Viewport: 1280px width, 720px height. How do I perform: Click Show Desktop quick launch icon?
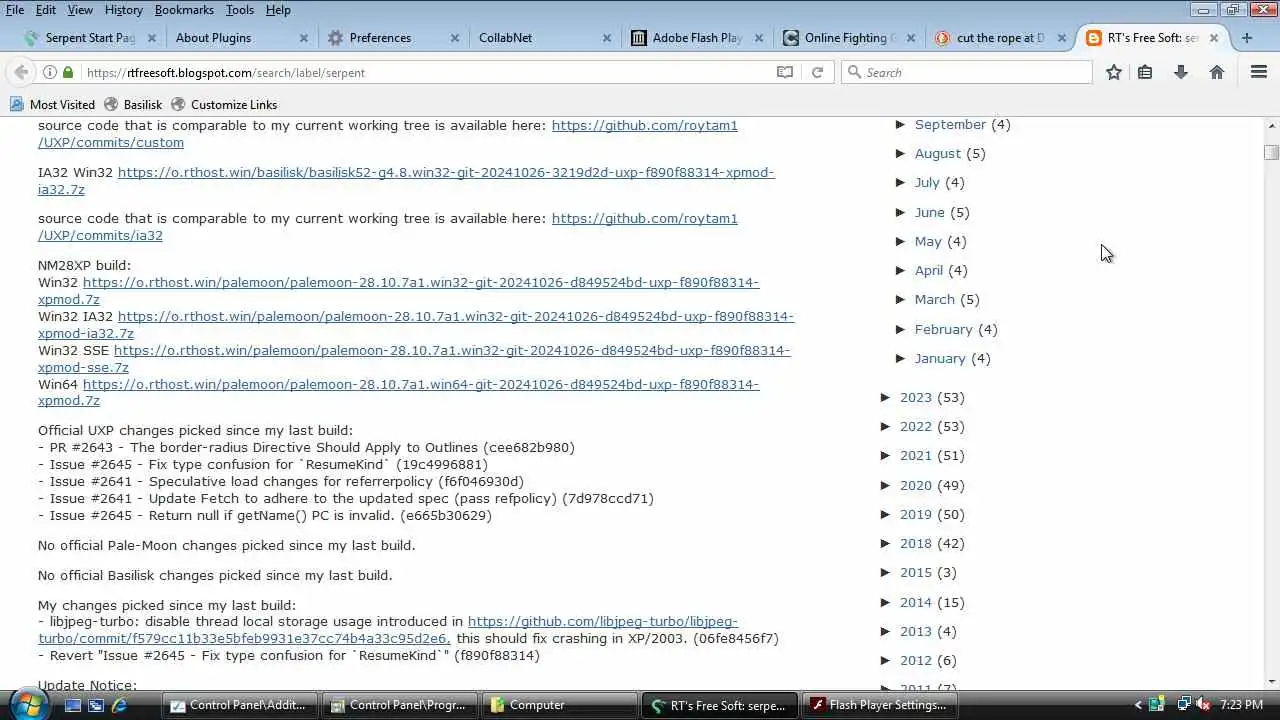(73, 705)
